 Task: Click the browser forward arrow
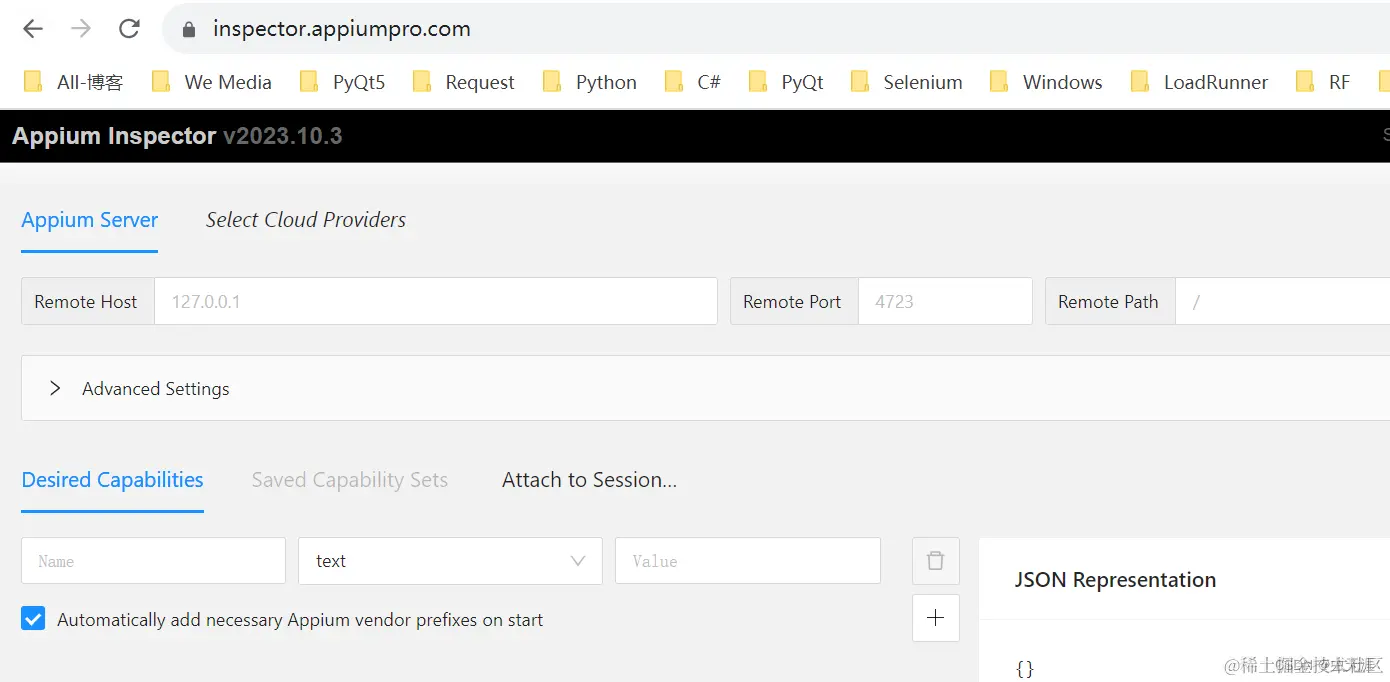(81, 29)
